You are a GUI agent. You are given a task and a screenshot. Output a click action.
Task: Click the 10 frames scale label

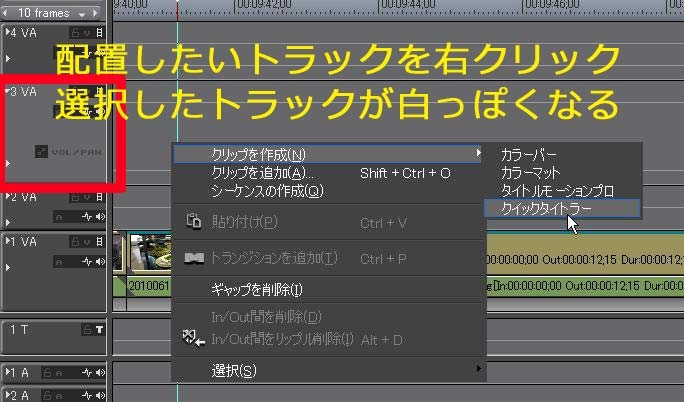click(44, 13)
